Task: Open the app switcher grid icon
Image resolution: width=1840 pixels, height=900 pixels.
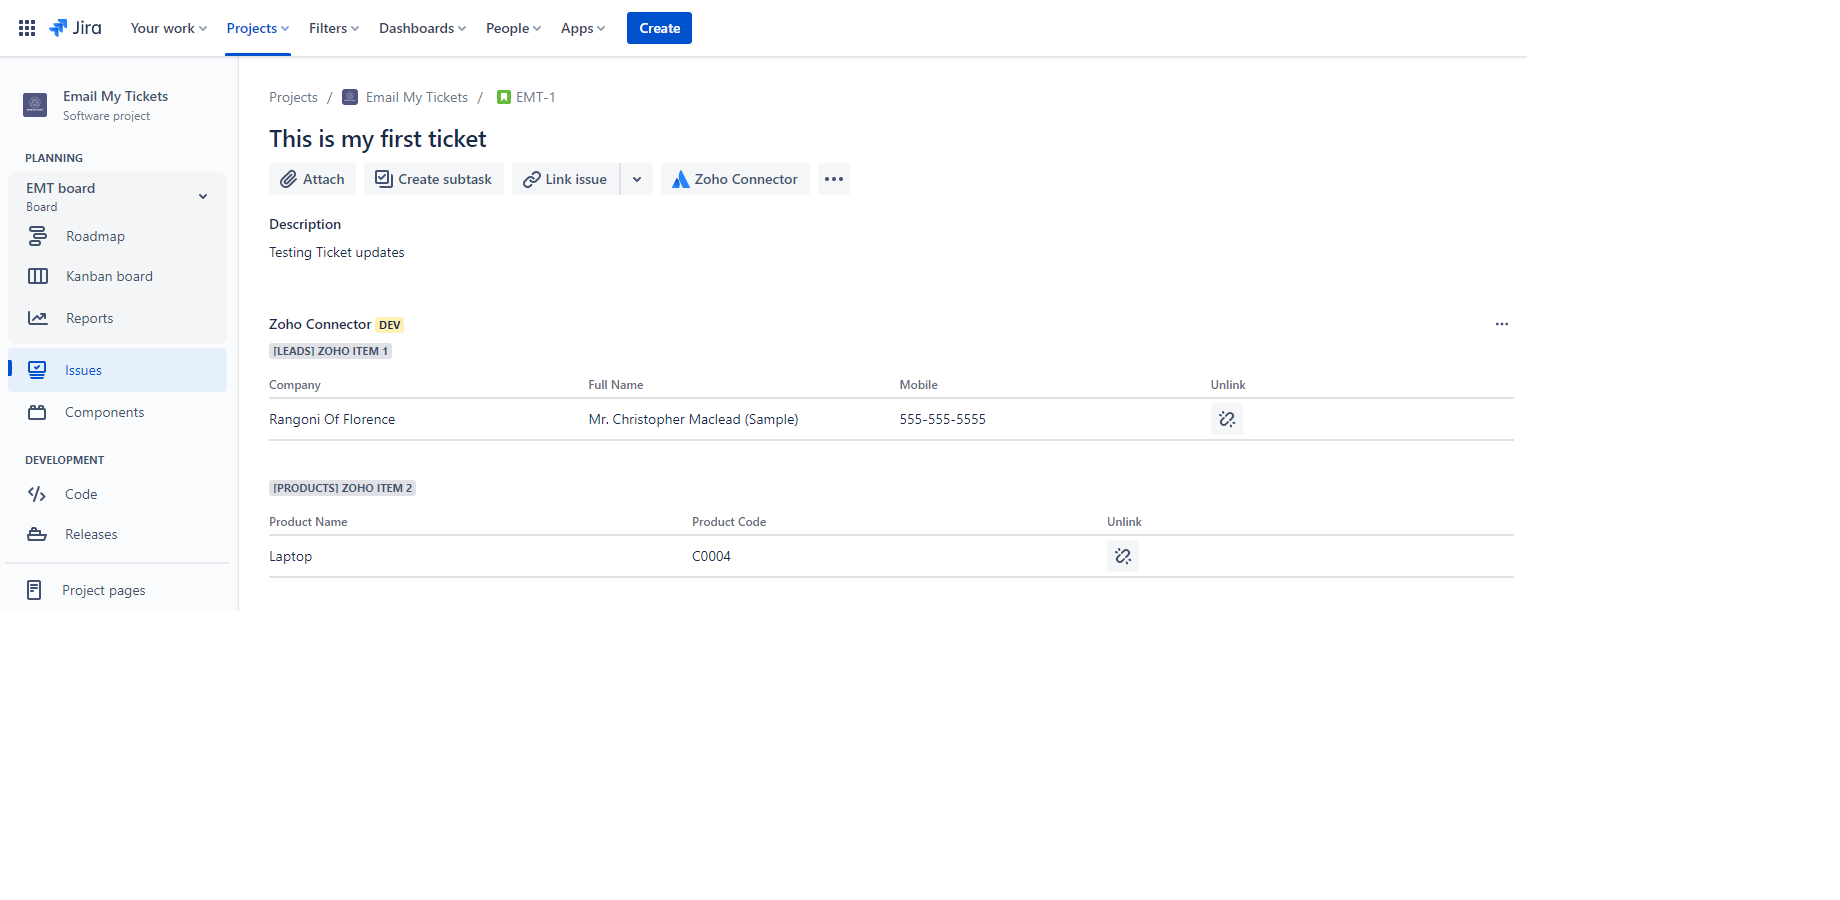Action: [x=27, y=28]
